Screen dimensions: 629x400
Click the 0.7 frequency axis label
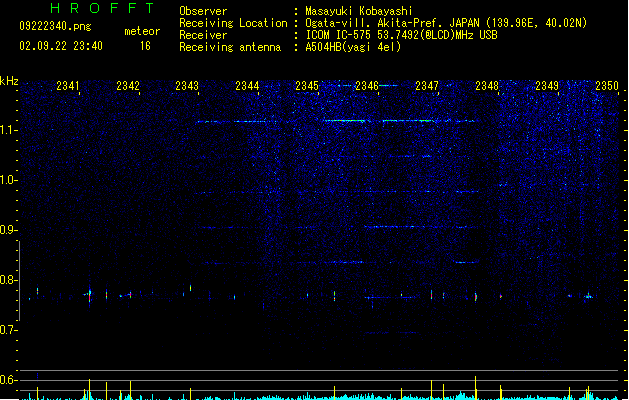tap(8, 330)
